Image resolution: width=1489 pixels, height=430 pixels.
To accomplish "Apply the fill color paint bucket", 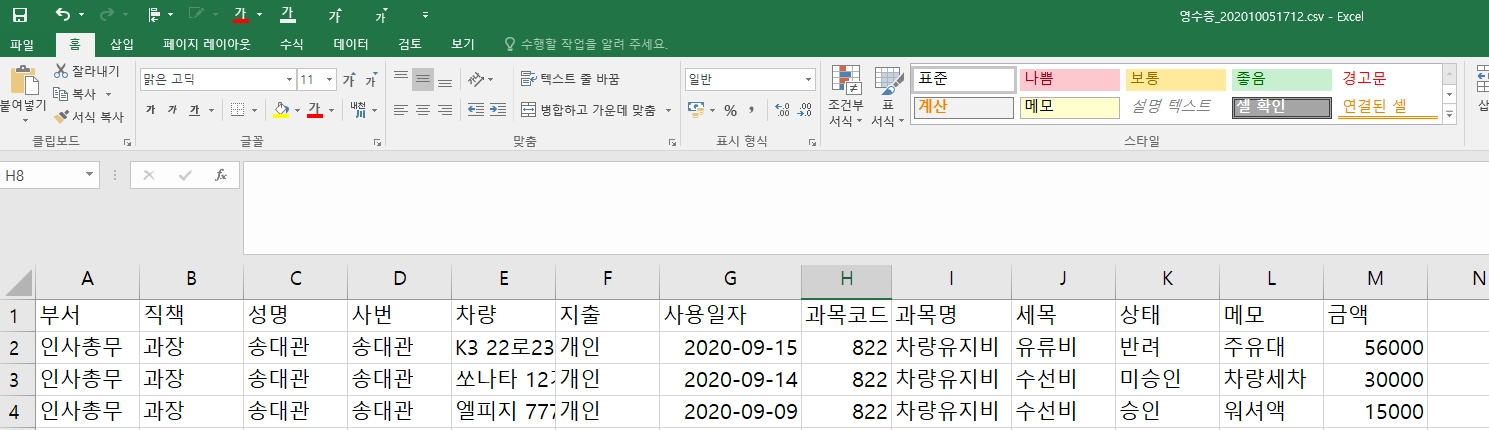I will click(281, 109).
